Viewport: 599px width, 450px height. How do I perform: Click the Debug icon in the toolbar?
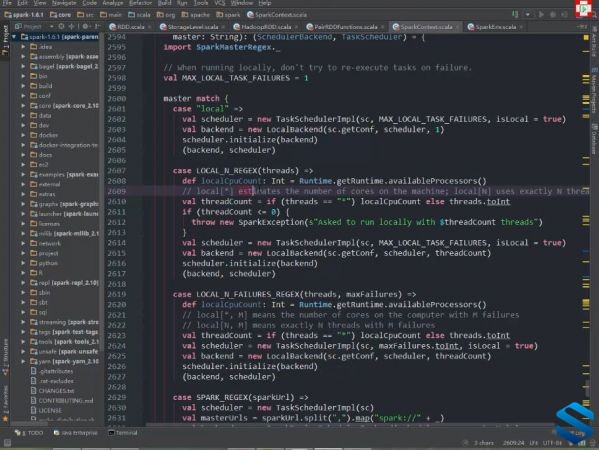(x=552, y=15)
